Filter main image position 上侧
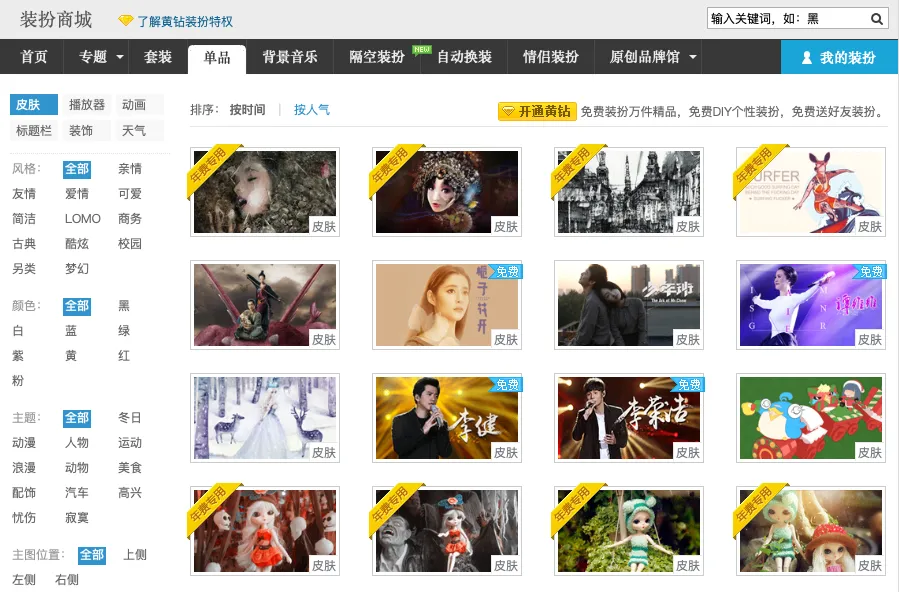 135,555
